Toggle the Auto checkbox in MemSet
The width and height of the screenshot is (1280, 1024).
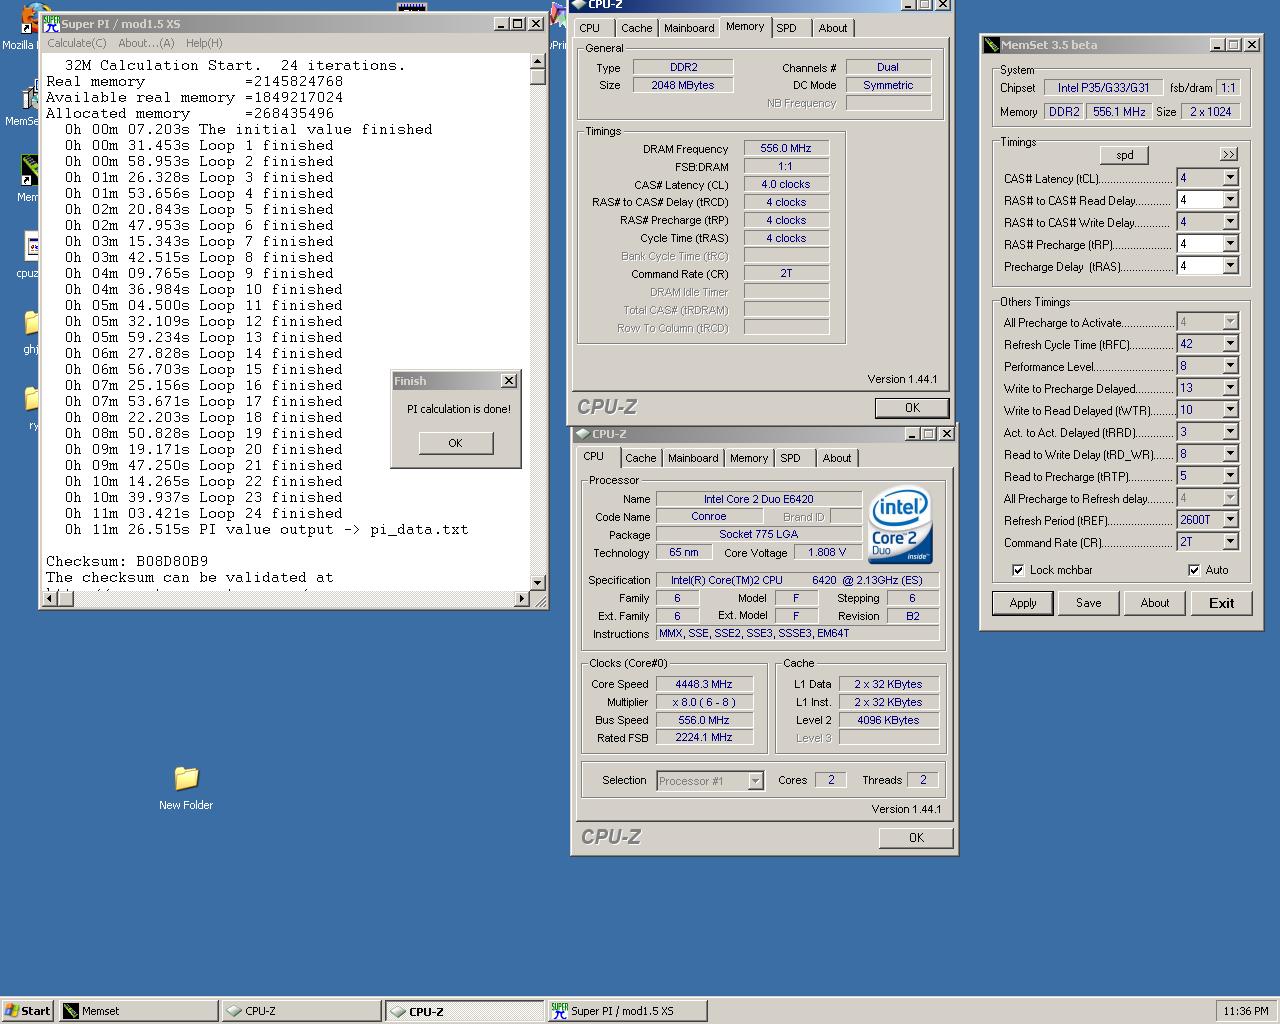point(1194,570)
